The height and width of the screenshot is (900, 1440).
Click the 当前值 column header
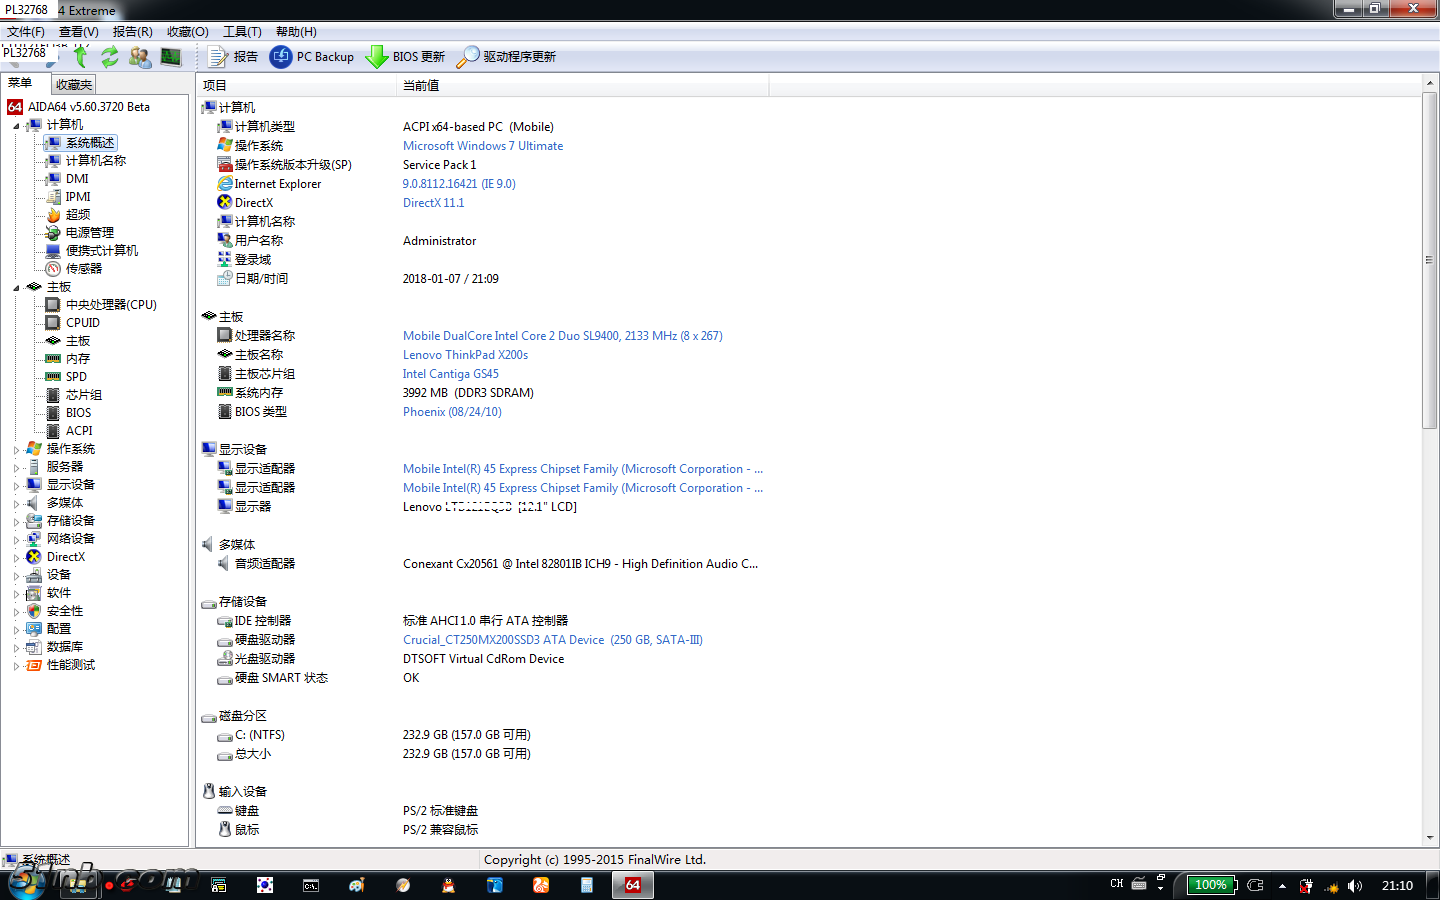pos(421,86)
